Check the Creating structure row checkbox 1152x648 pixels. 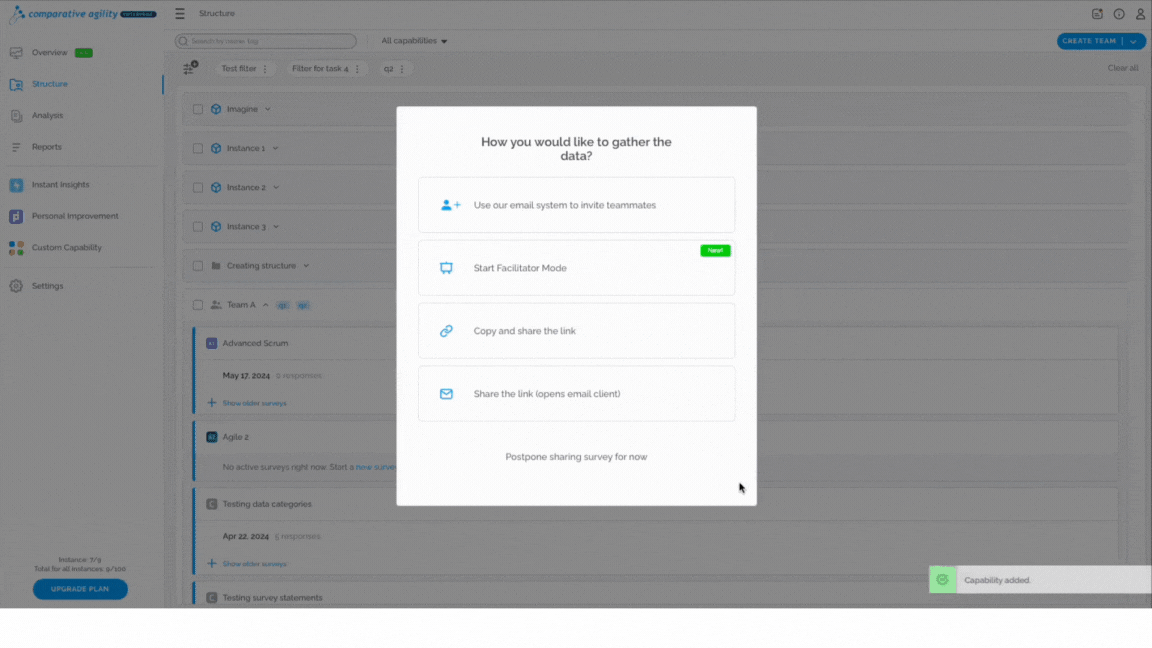pyautogui.click(x=198, y=266)
